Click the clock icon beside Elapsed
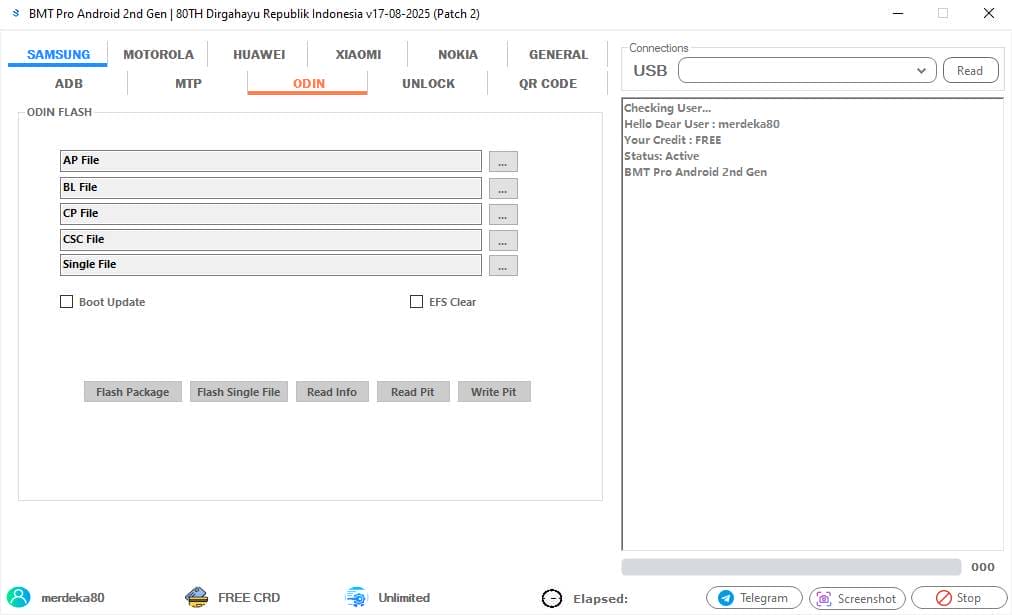This screenshot has width=1012, height=615. 552,598
